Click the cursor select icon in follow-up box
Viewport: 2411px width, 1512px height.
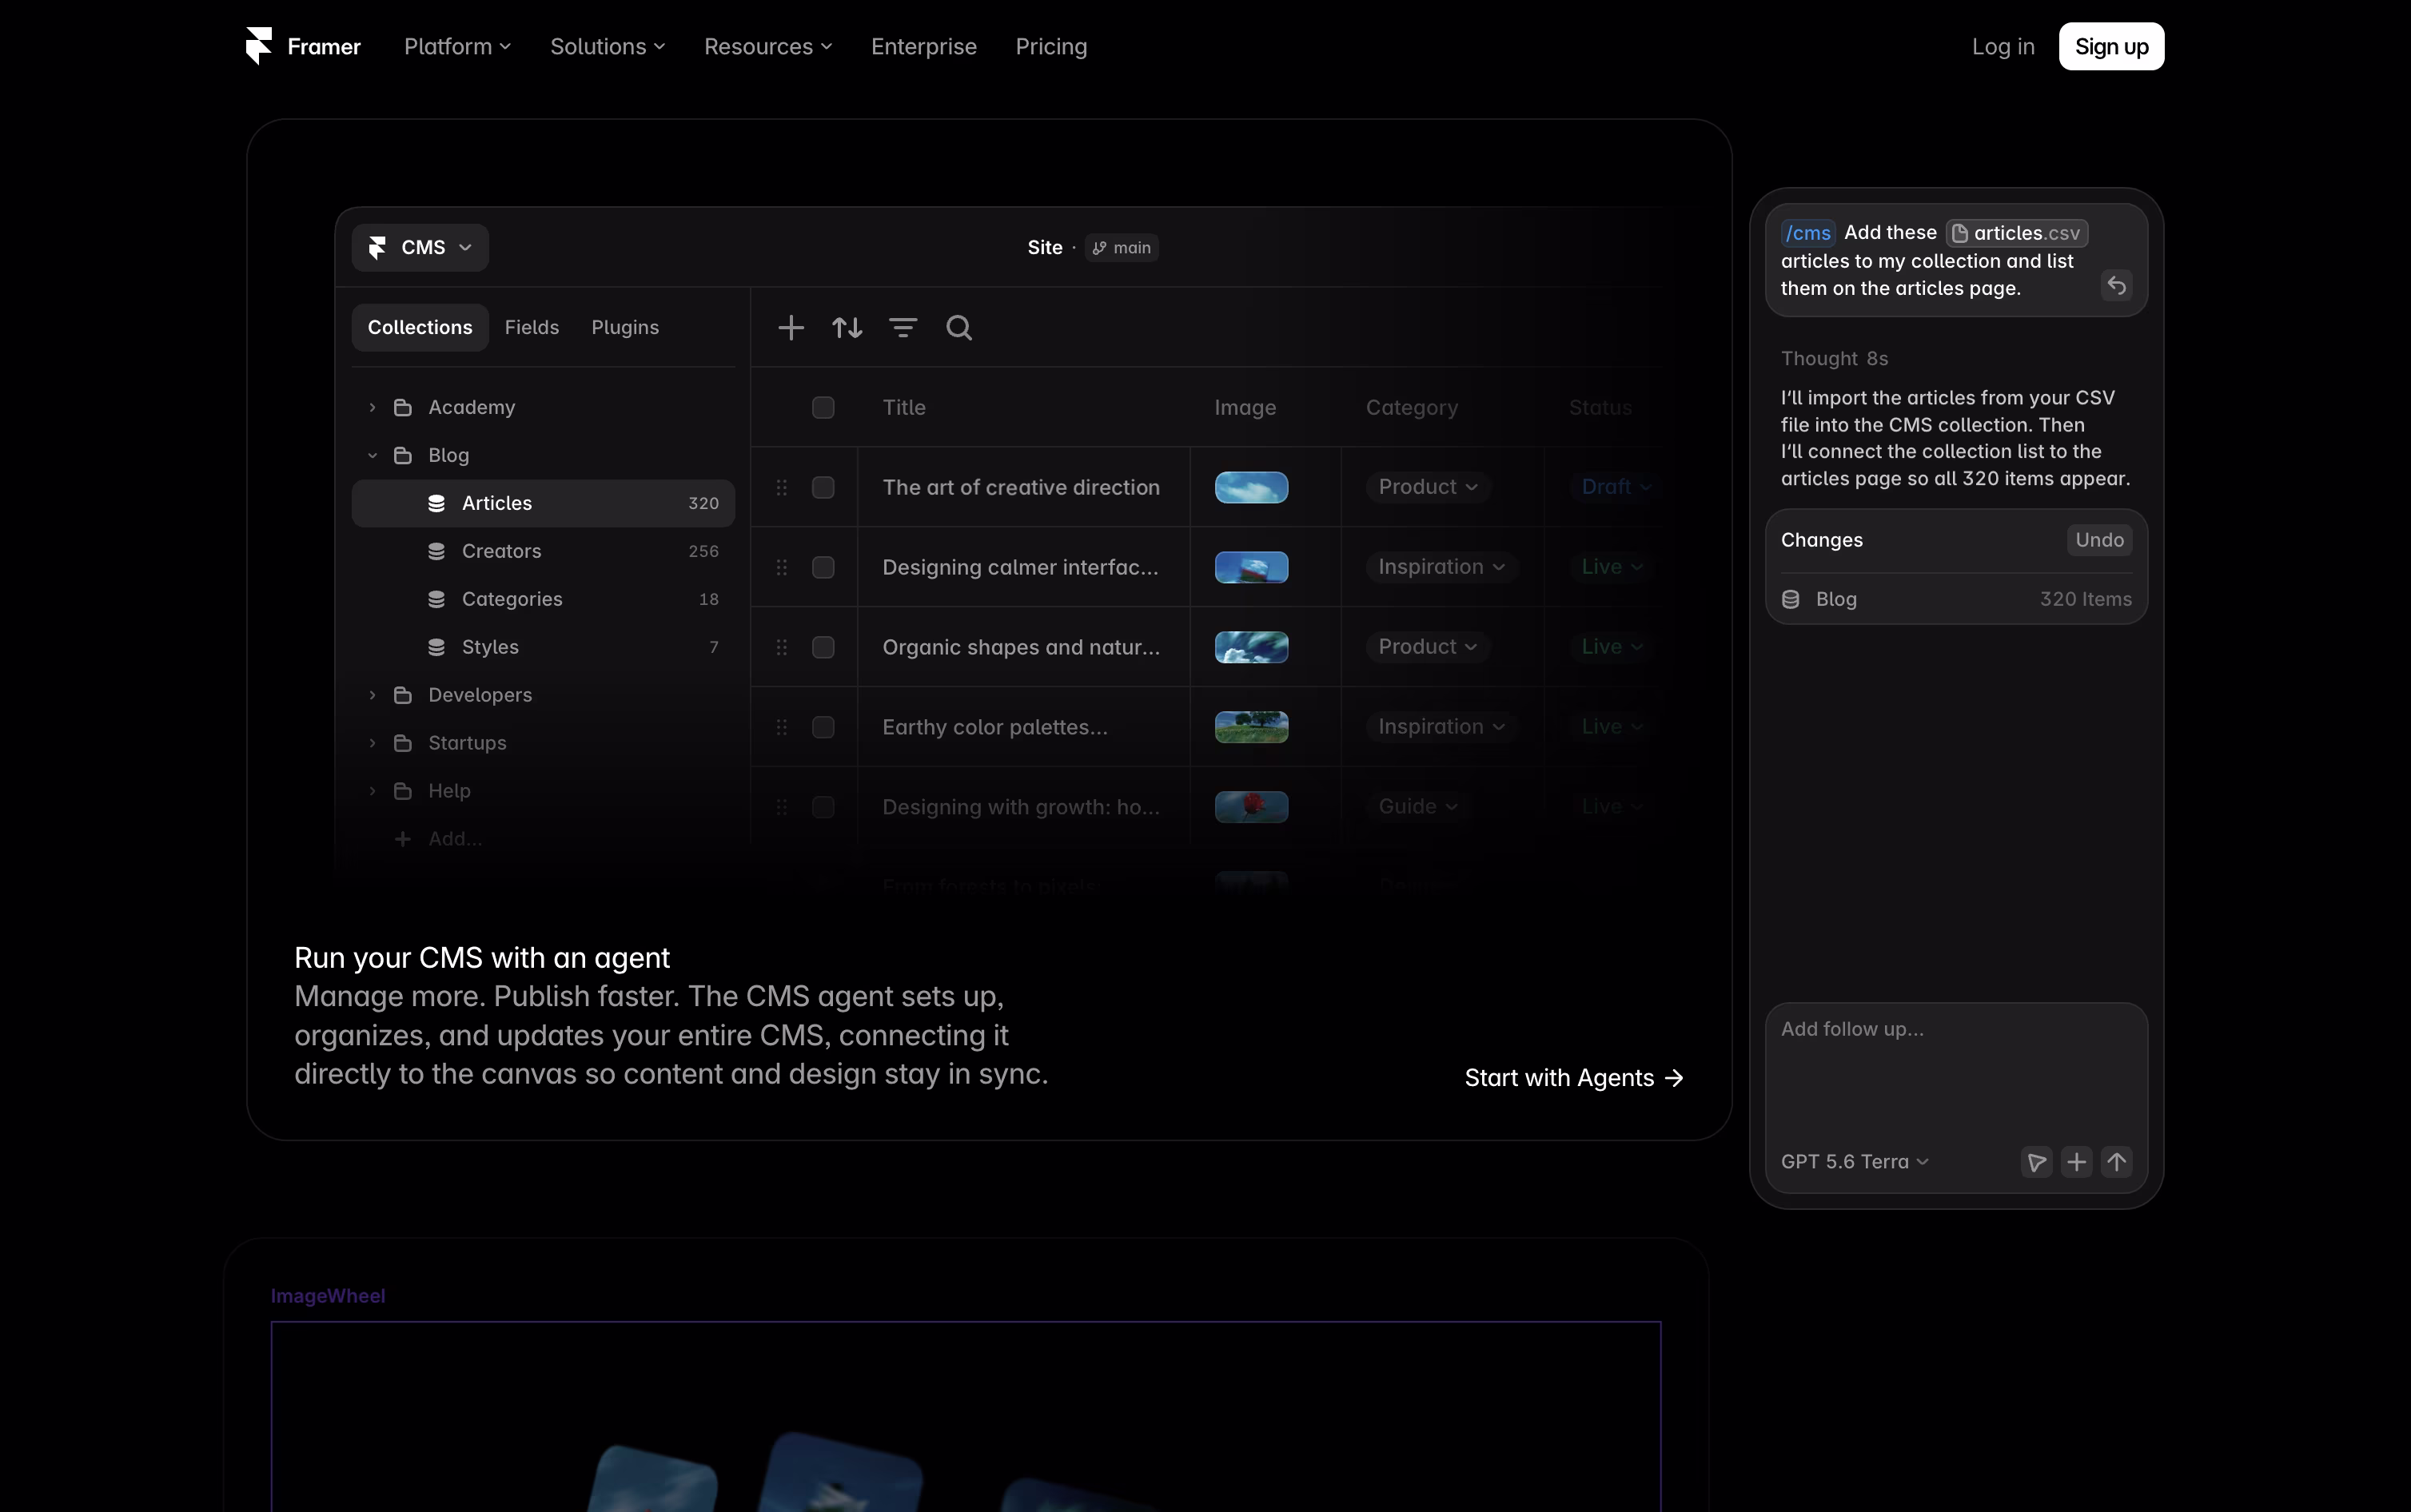tap(2037, 1162)
